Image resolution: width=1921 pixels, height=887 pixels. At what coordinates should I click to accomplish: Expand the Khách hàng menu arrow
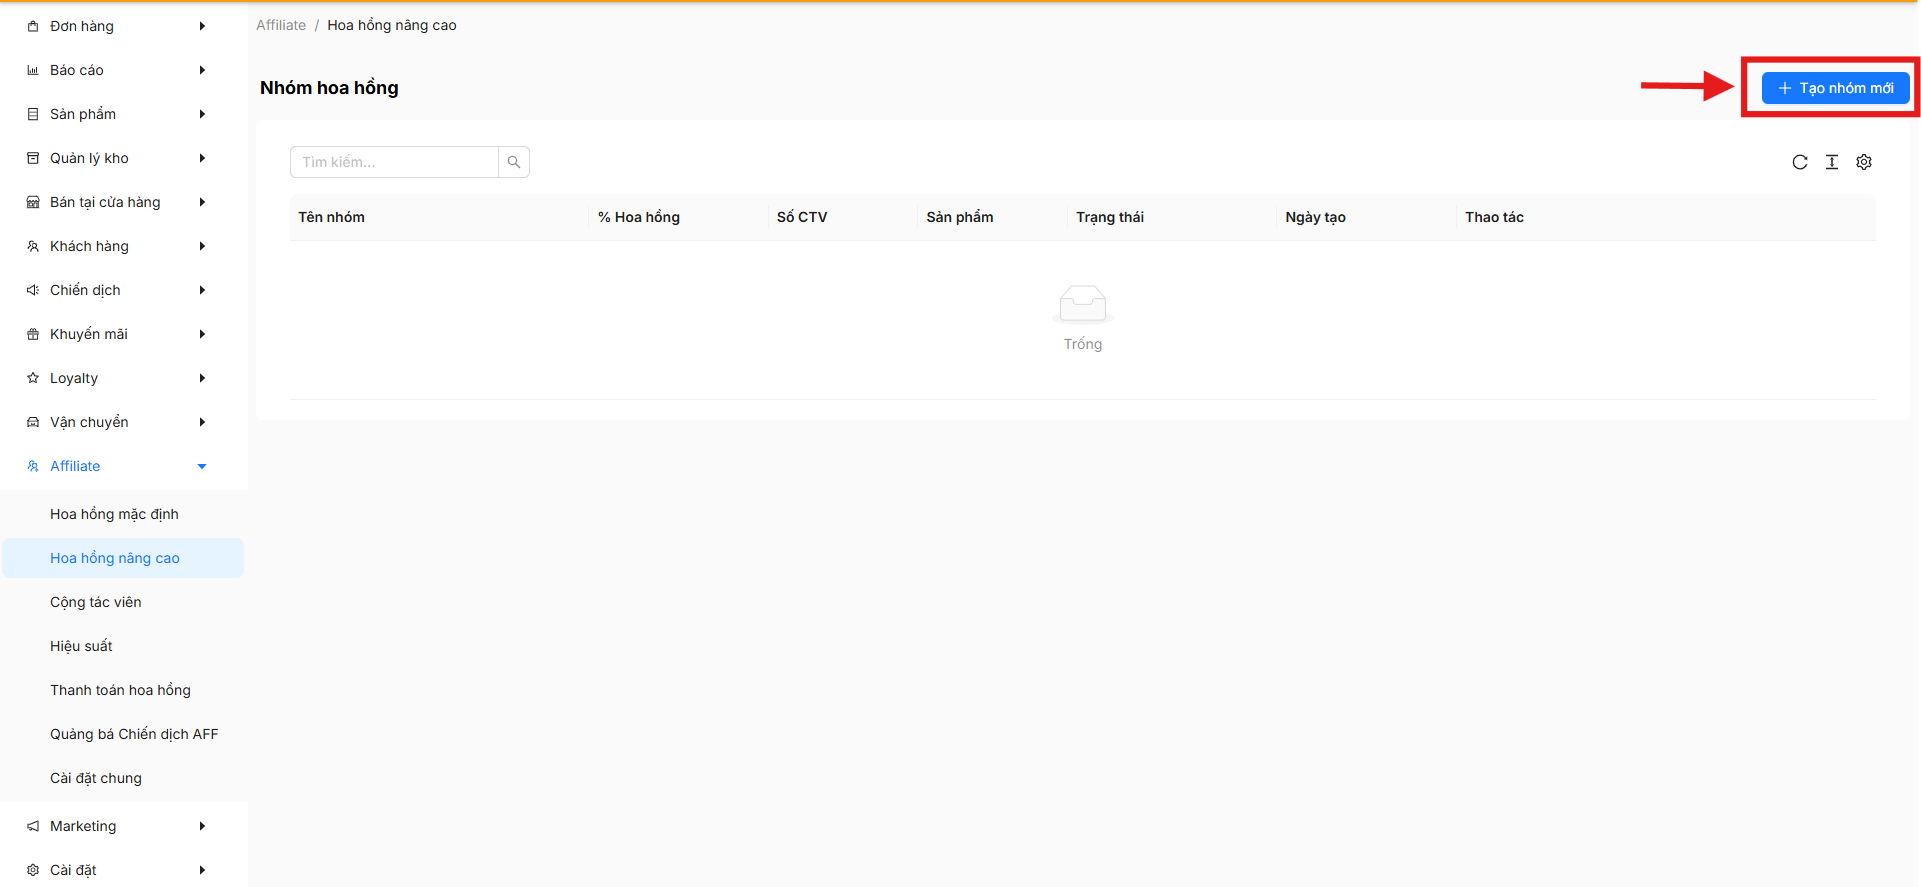[x=202, y=246]
